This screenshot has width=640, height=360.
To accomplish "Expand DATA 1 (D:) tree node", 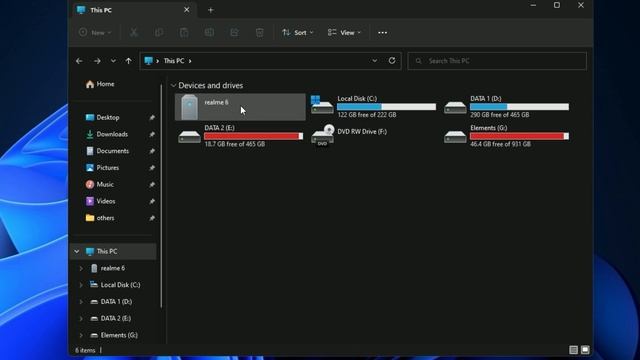I will pos(81,302).
